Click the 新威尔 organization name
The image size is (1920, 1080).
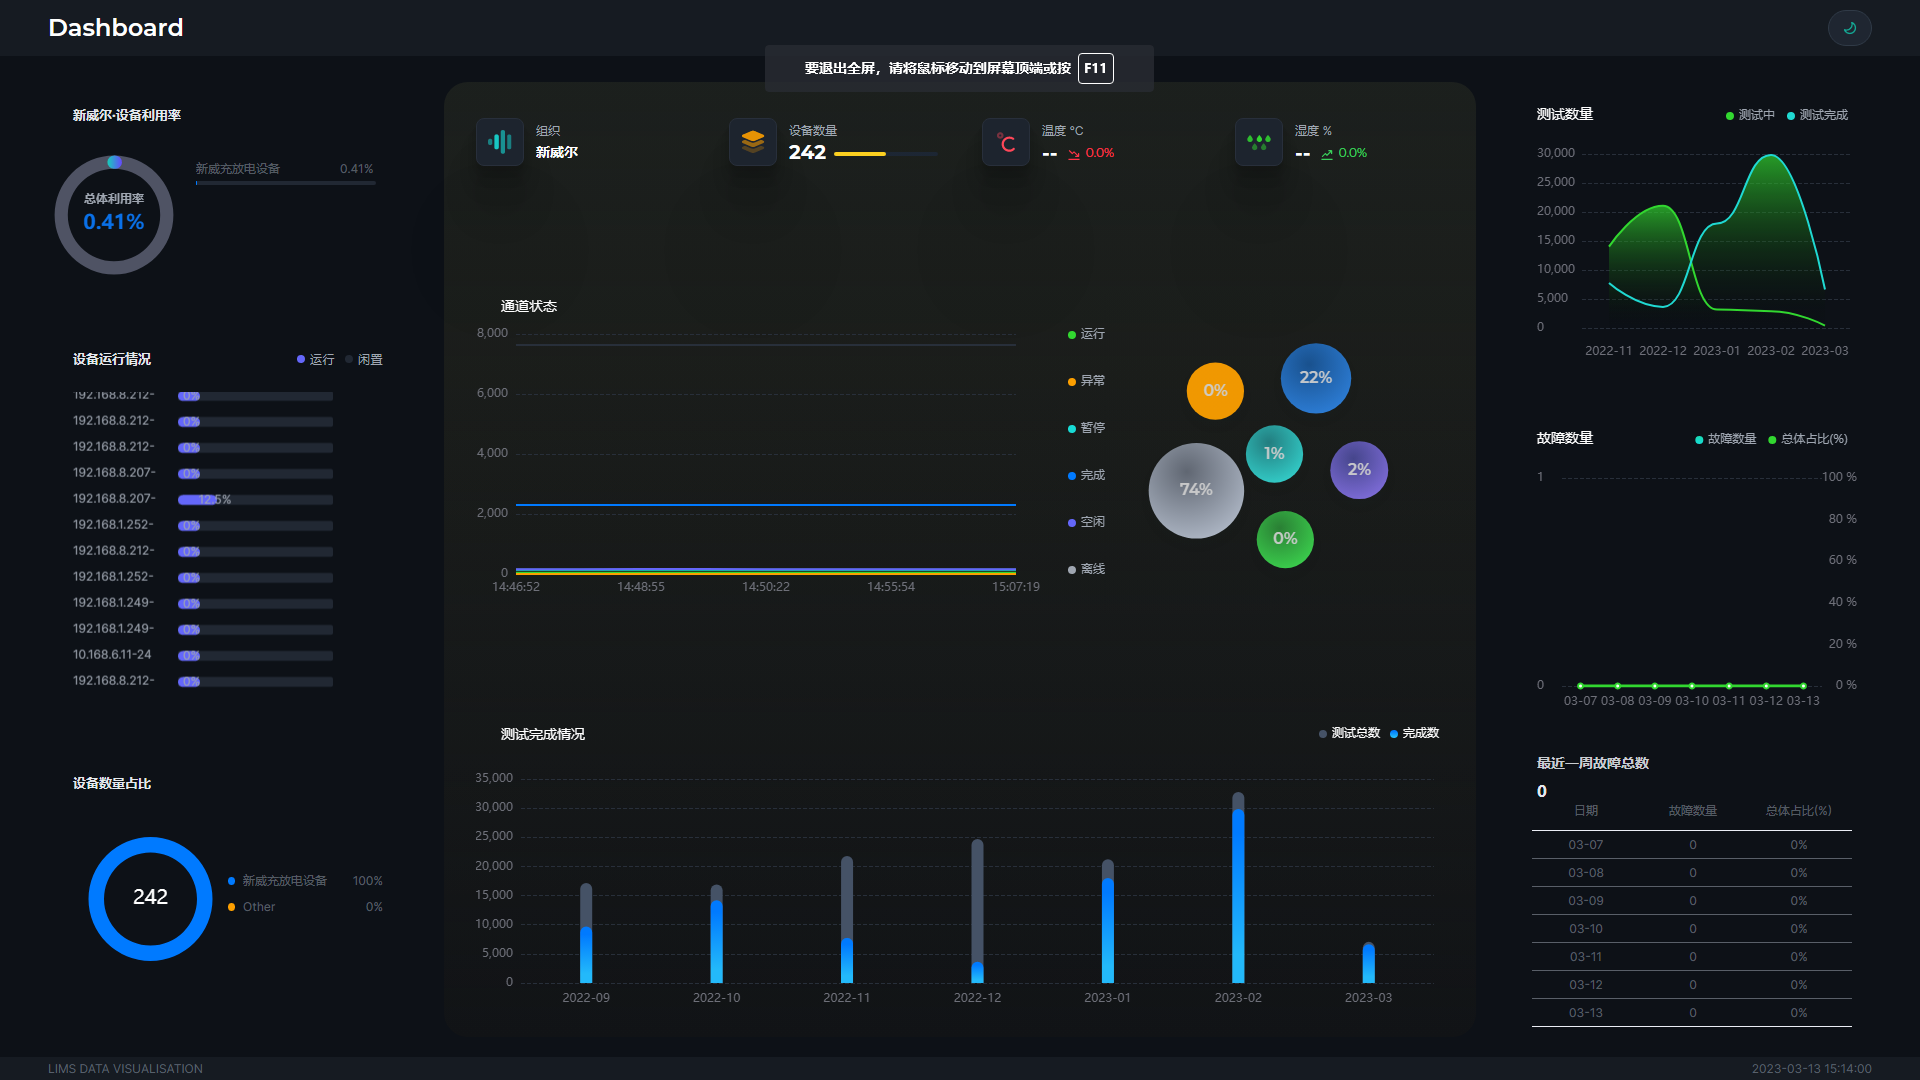coord(556,153)
